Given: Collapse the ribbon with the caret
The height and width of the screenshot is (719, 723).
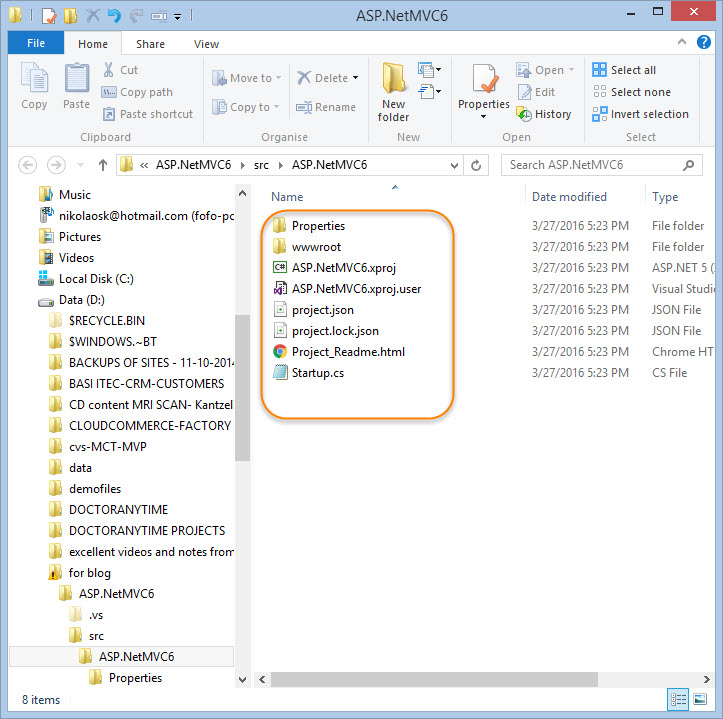Looking at the screenshot, I should point(682,42).
